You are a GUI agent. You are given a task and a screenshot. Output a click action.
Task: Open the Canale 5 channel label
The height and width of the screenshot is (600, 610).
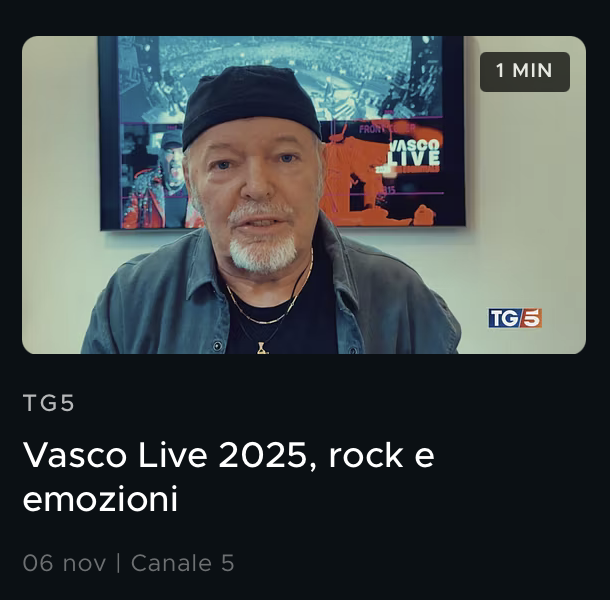pyautogui.click(x=182, y=563)
